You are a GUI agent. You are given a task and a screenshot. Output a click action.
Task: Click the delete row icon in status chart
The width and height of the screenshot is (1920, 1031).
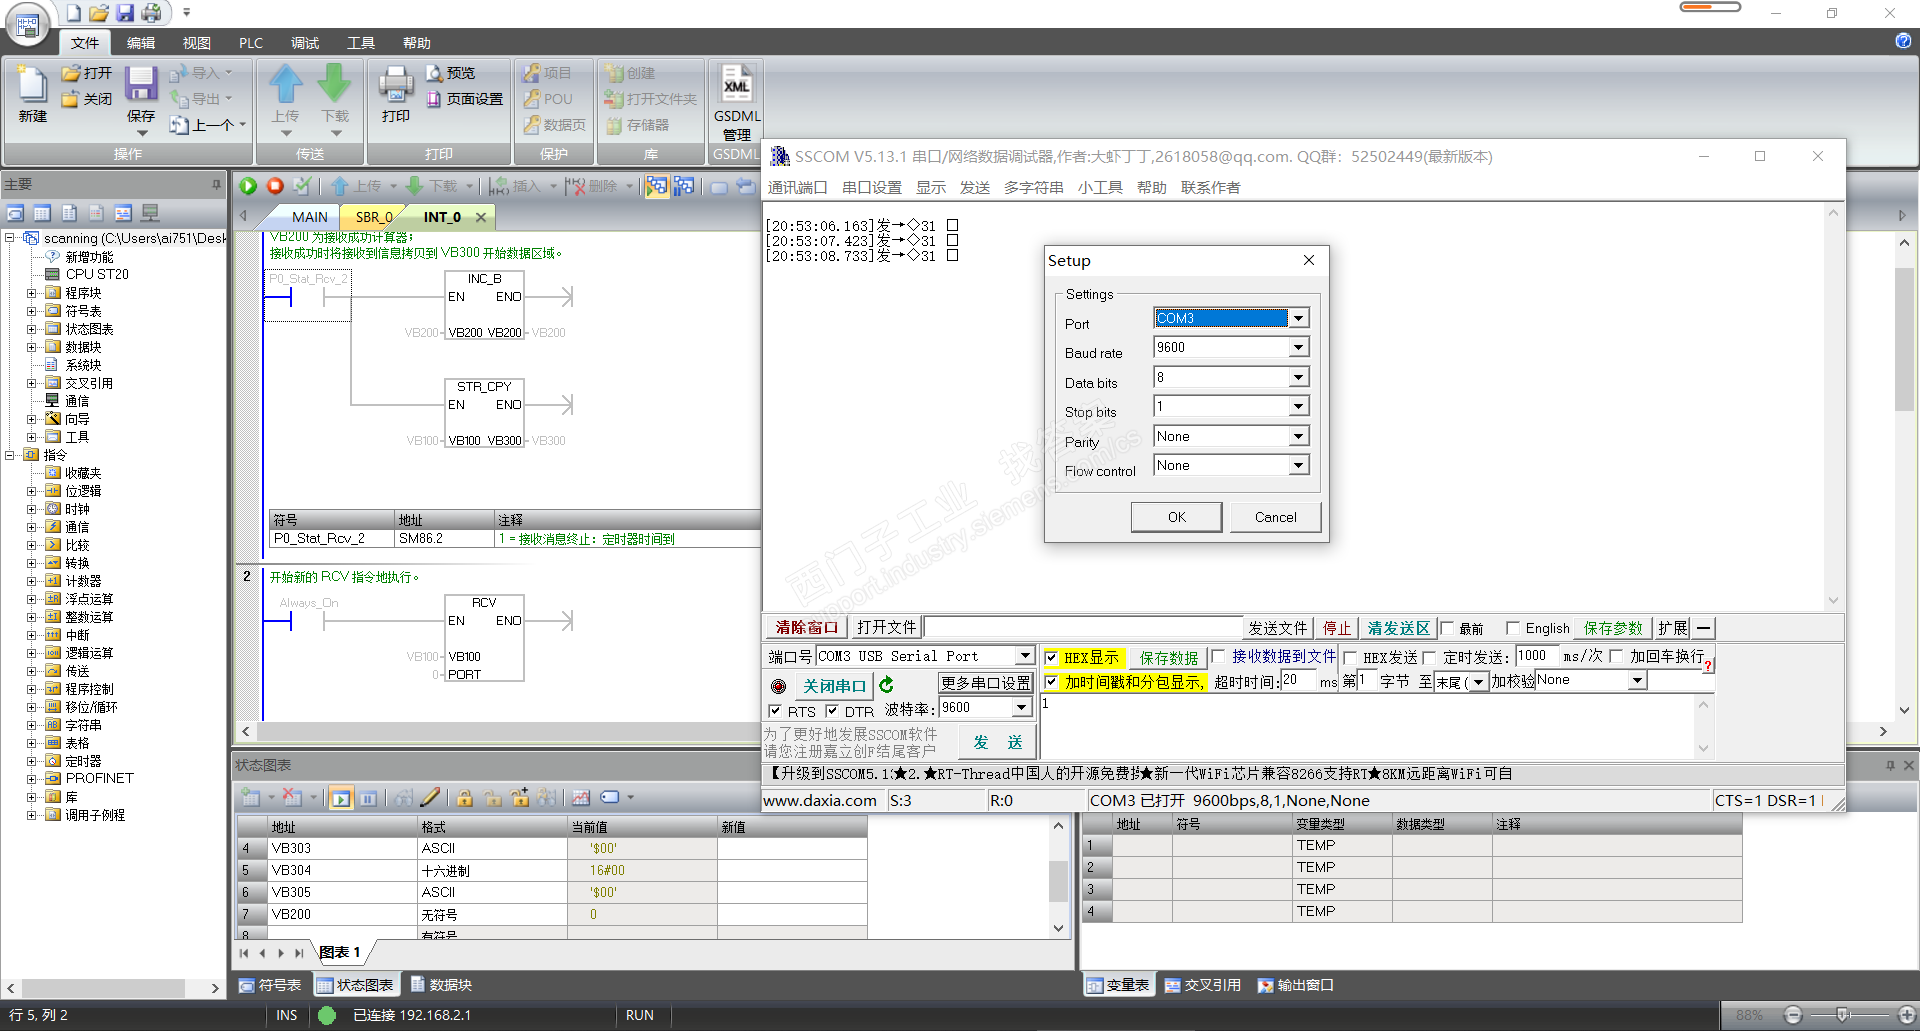(292, 798)
